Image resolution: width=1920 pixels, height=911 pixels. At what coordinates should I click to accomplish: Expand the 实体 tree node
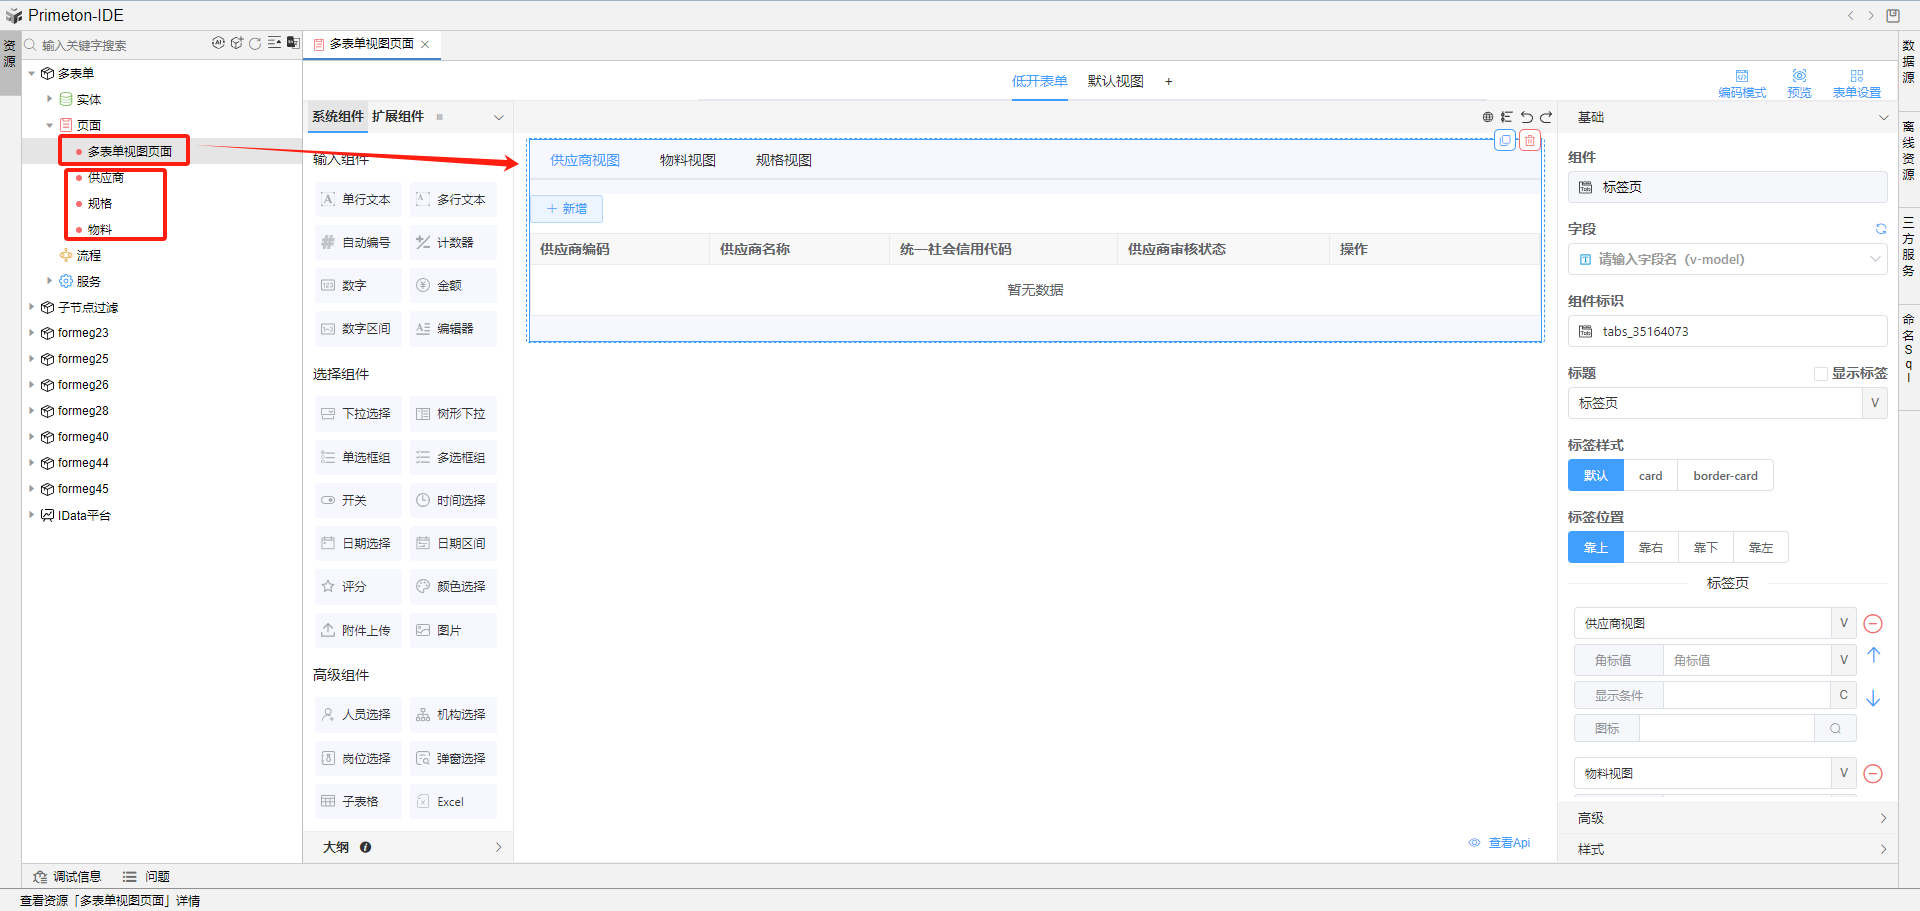point(50,99)
